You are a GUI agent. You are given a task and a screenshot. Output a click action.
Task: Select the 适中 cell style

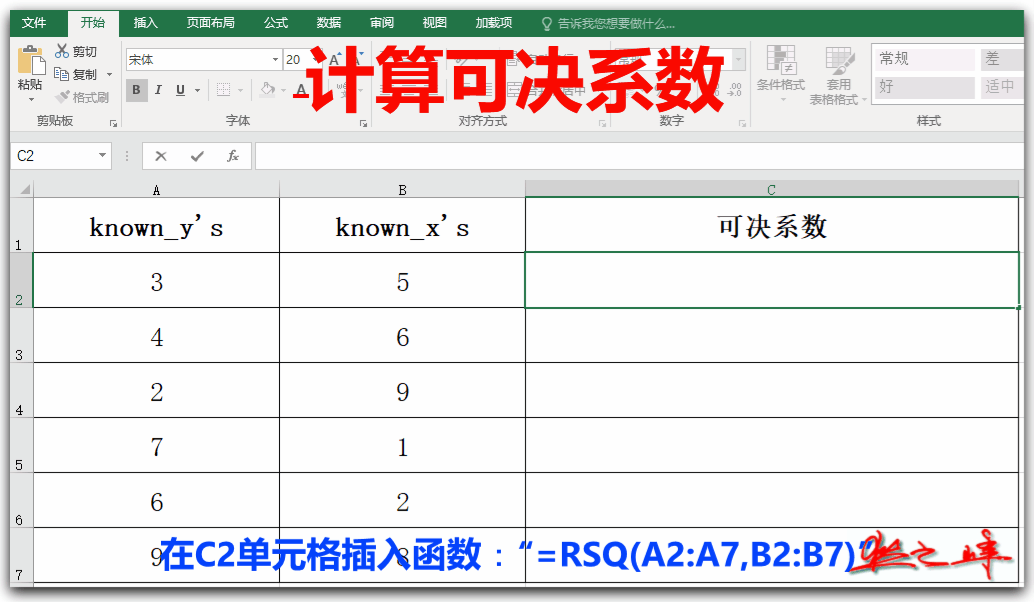pyautogui.click(x=1002, y=86)
